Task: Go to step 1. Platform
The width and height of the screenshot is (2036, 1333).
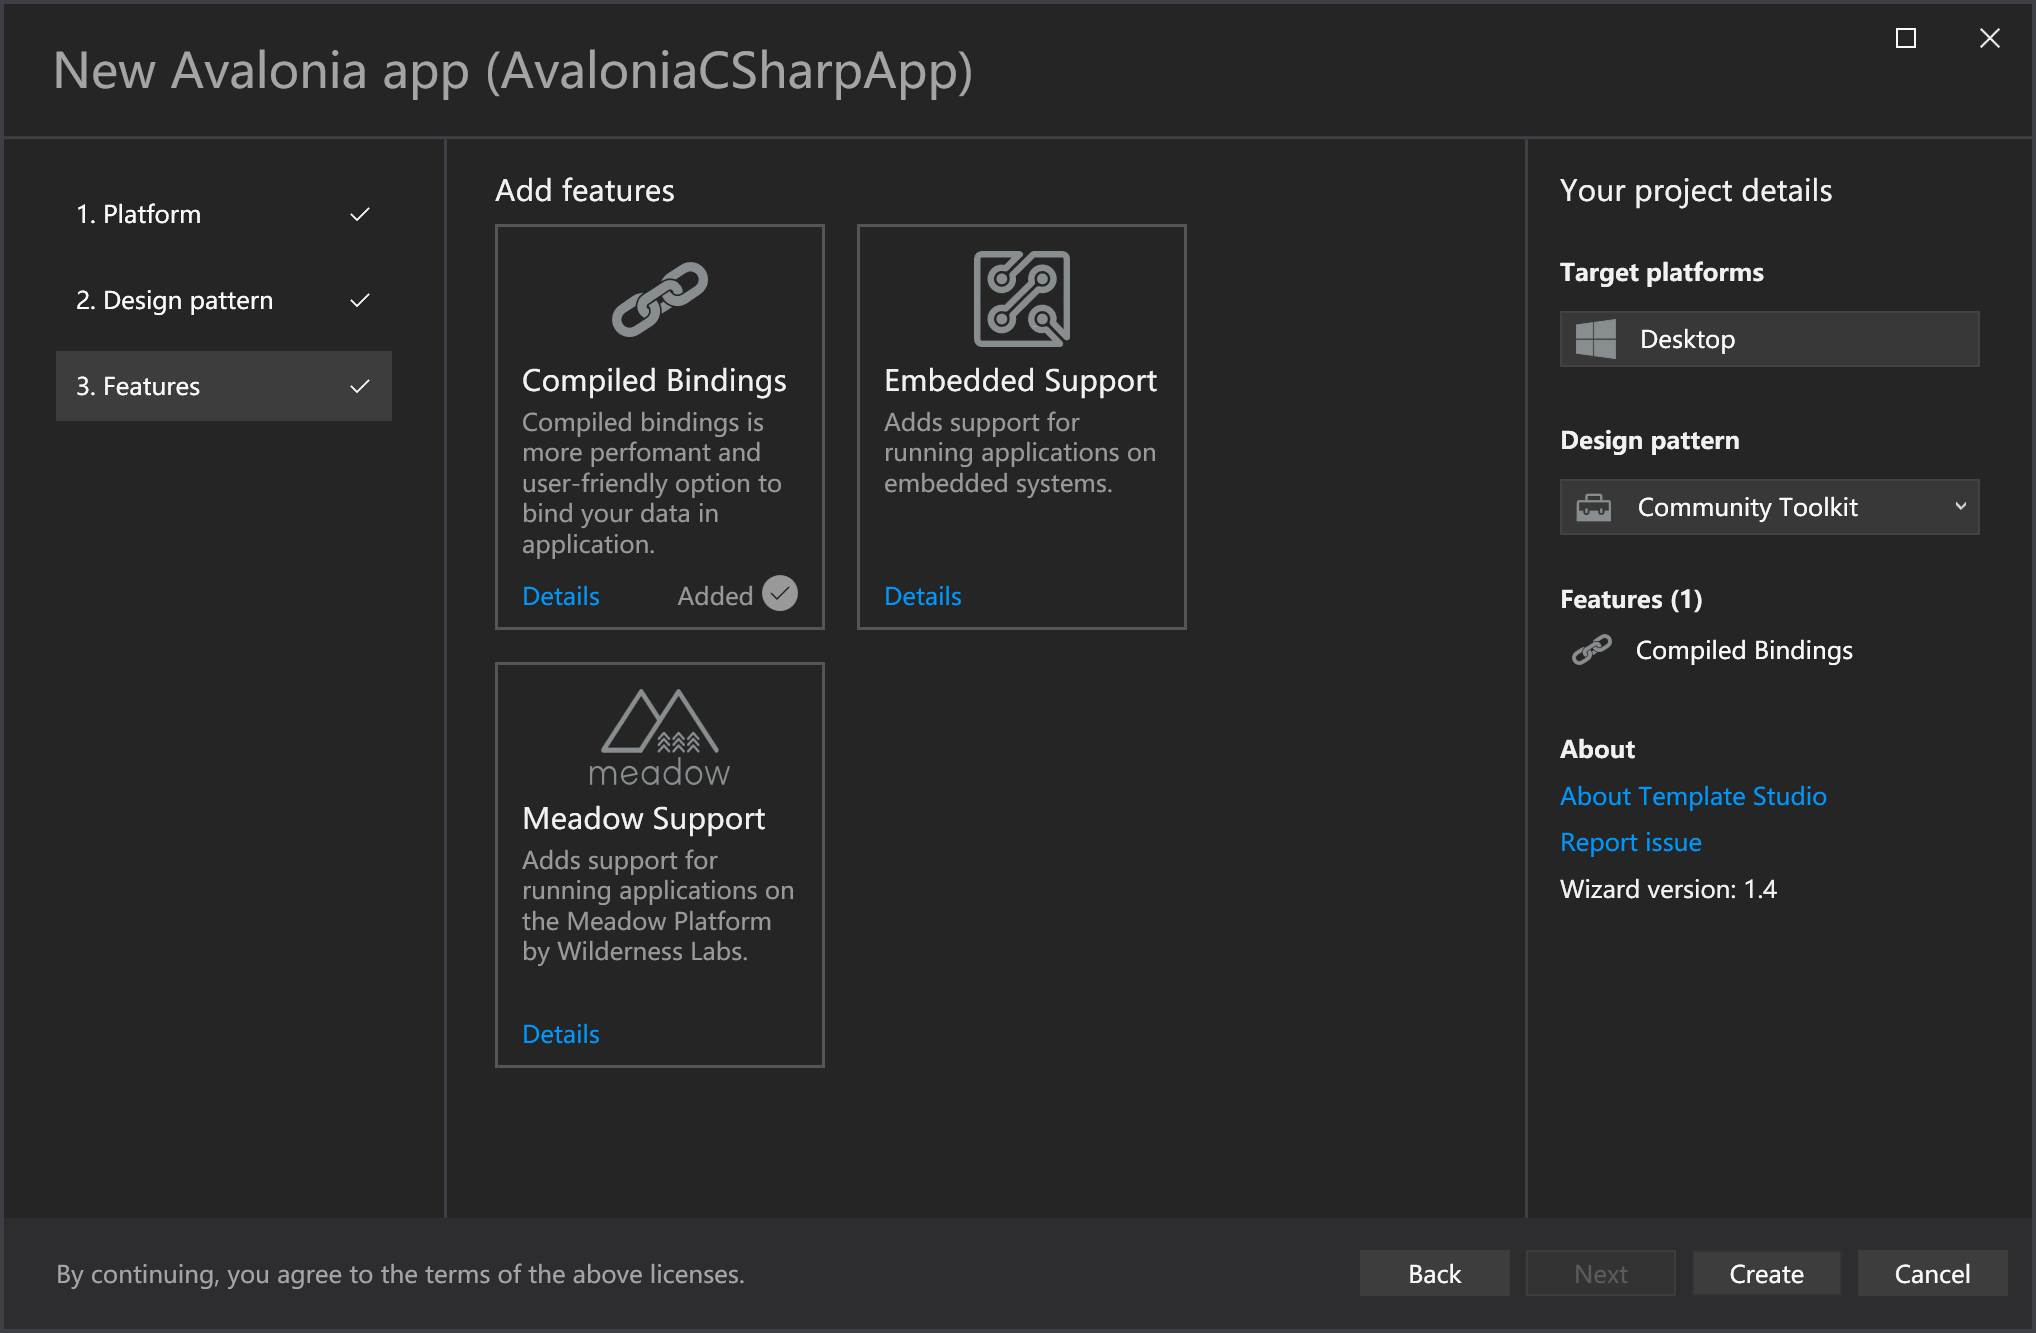Action: (x=224, y=214)
